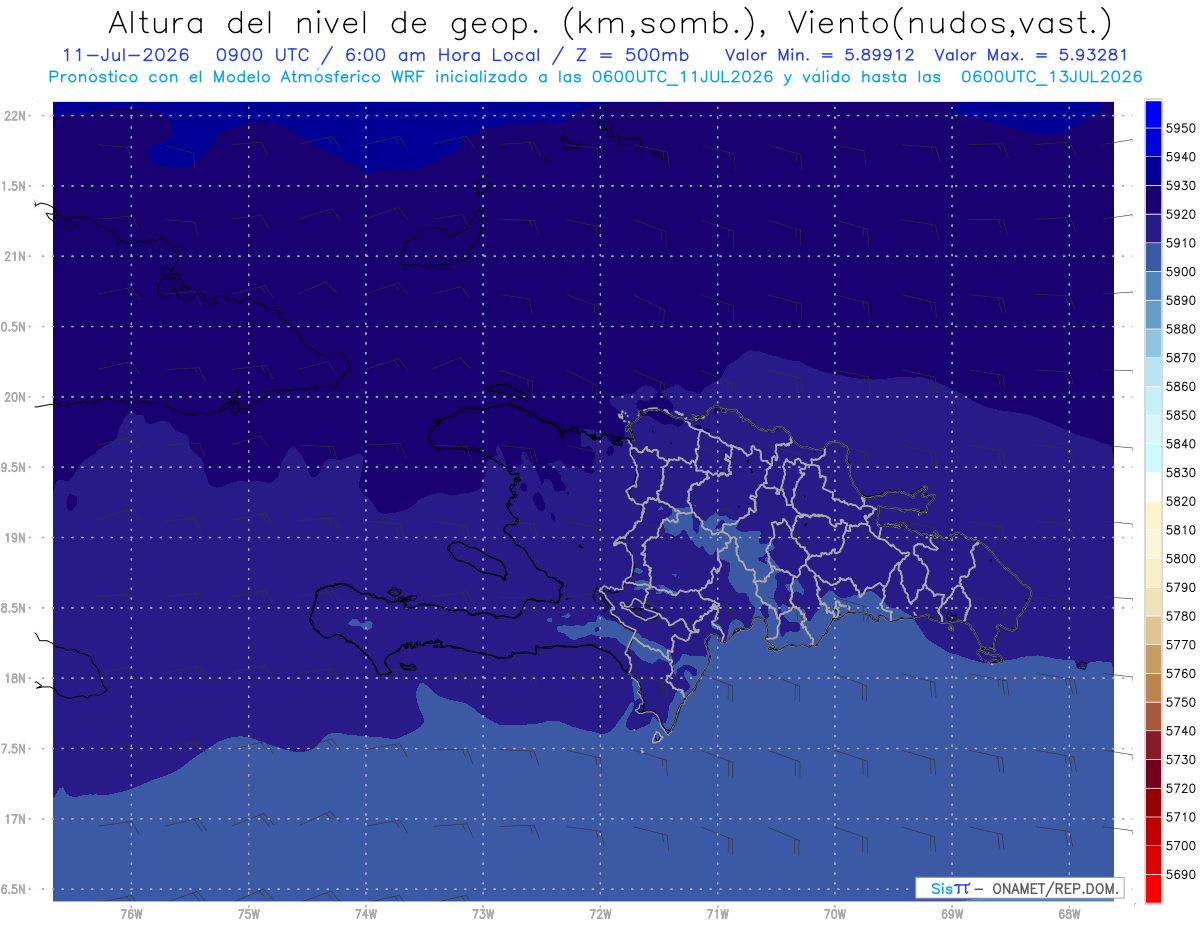The height and width of the screenshot is (927, 1200).
Task: Click the longitude axis label '72W'
Action: point(600,914)
